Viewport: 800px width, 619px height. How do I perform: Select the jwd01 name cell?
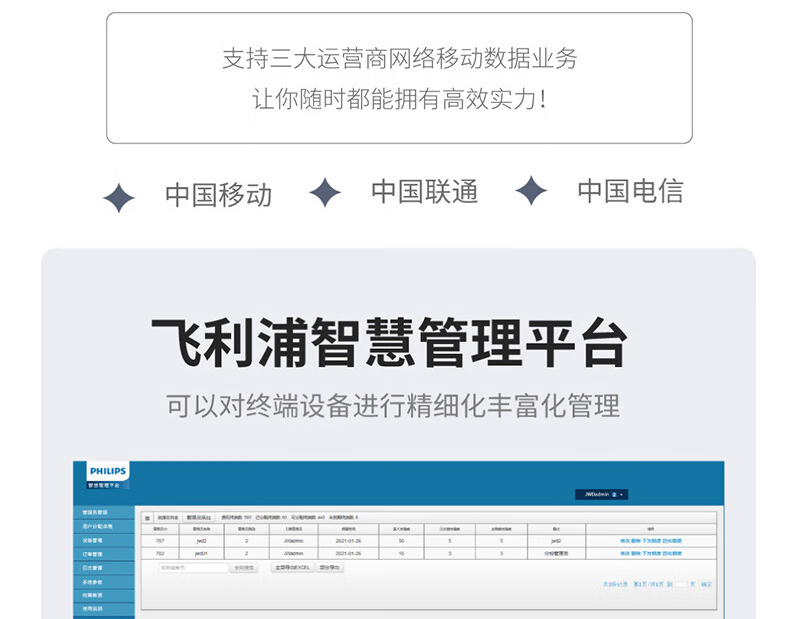(202, 553)
